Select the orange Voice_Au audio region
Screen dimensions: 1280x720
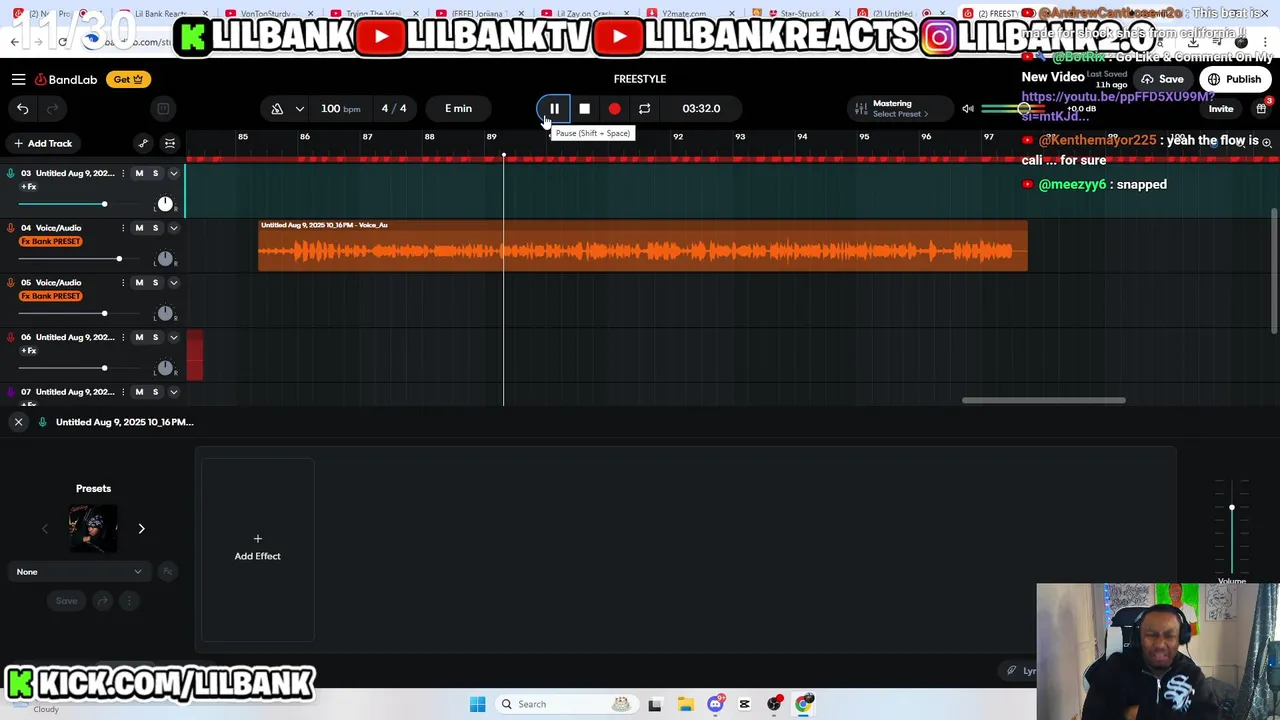click(642, 245)
